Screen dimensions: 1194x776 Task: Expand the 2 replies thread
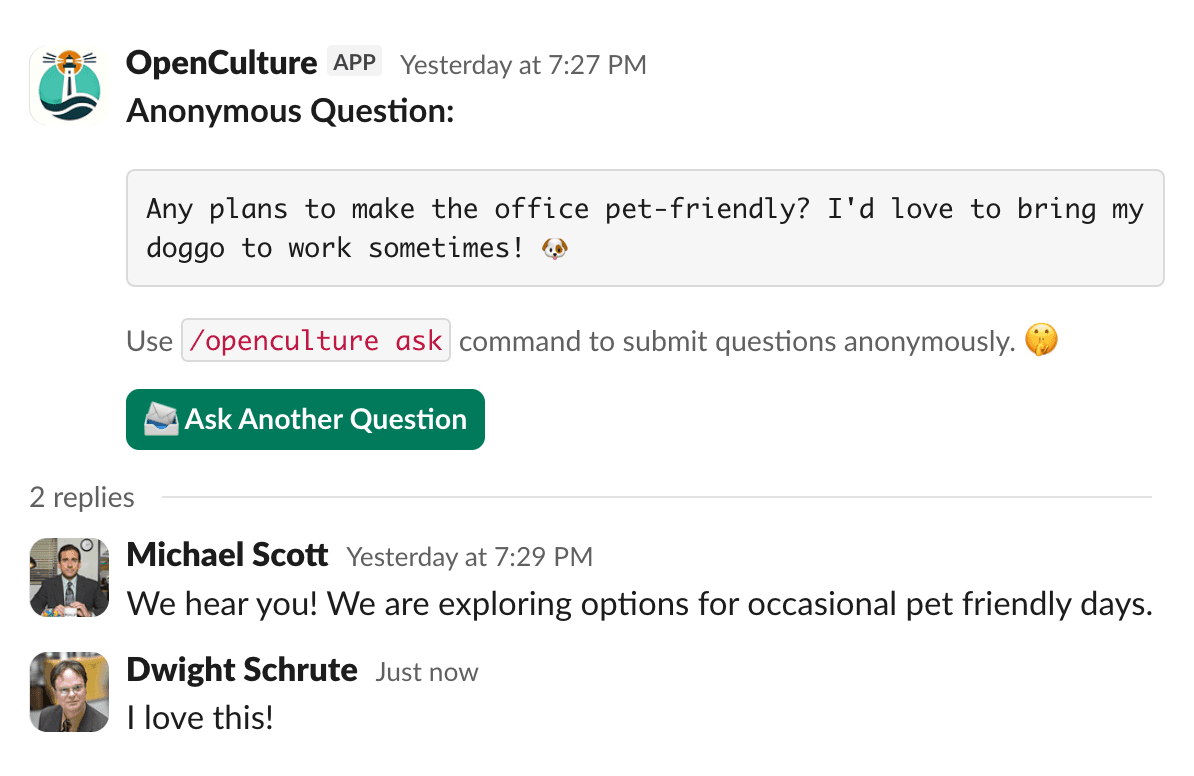81,497
